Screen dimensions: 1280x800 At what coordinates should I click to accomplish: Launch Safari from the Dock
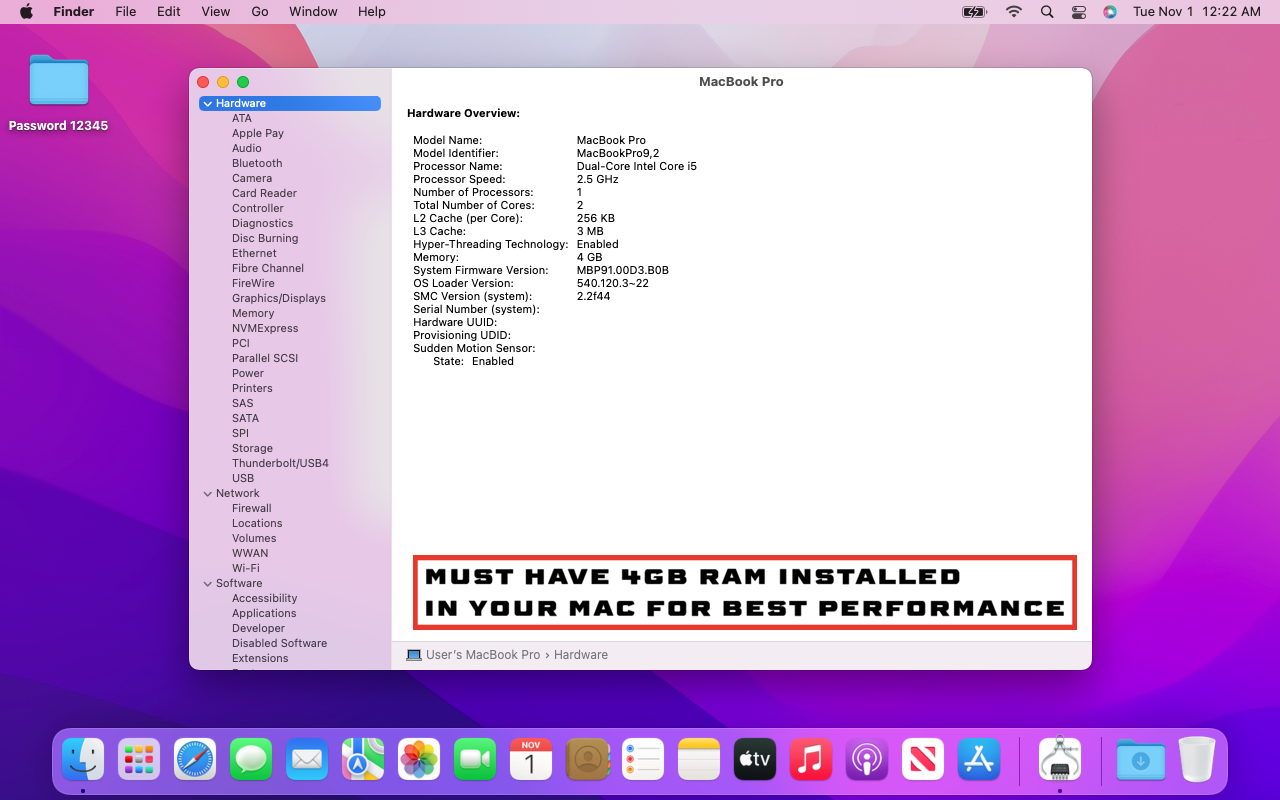tap(195, 760)
